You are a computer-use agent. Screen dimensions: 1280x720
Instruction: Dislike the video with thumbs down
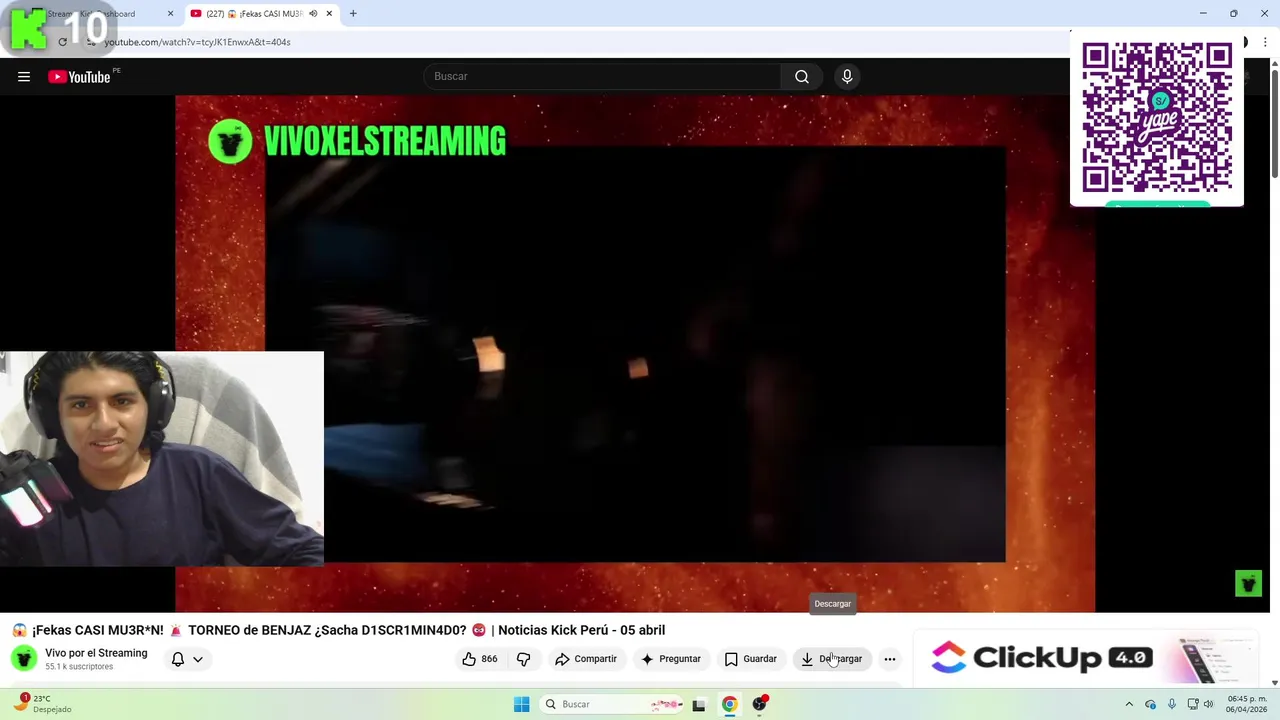pyautogui.click(x=523, y=659)
